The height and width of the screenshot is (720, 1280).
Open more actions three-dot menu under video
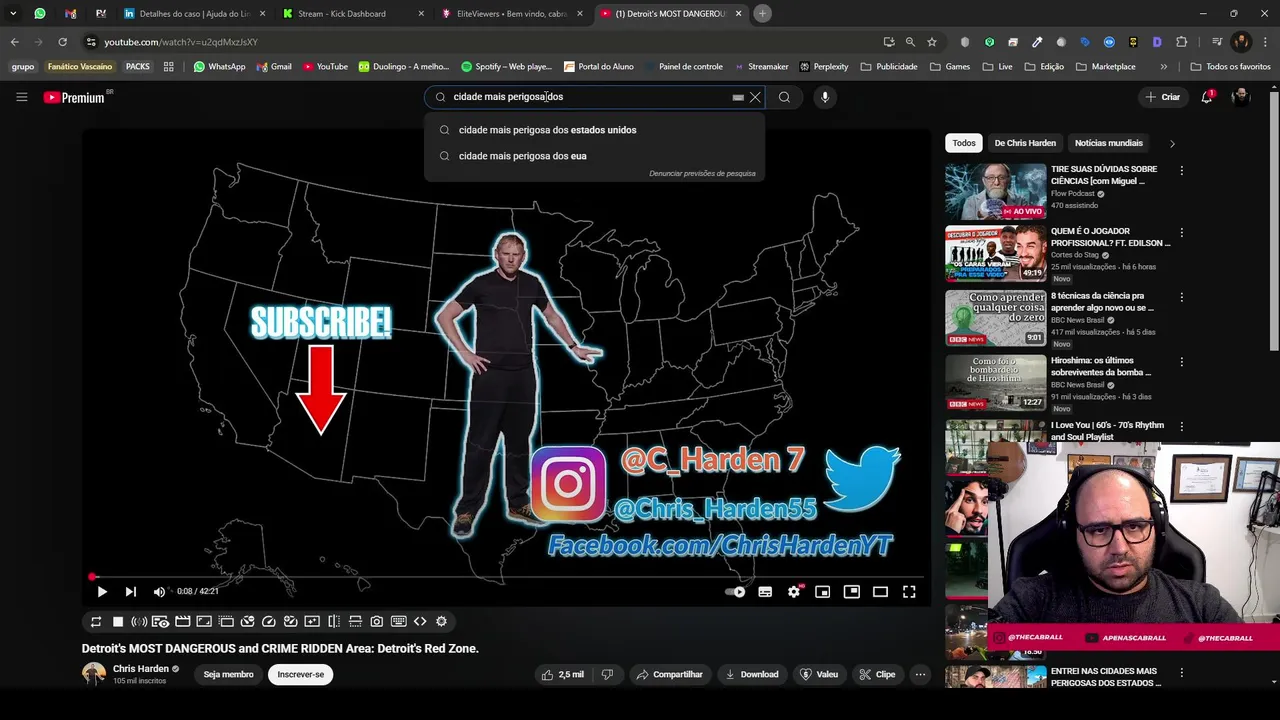pyautogui.click(x=920, y=674)
